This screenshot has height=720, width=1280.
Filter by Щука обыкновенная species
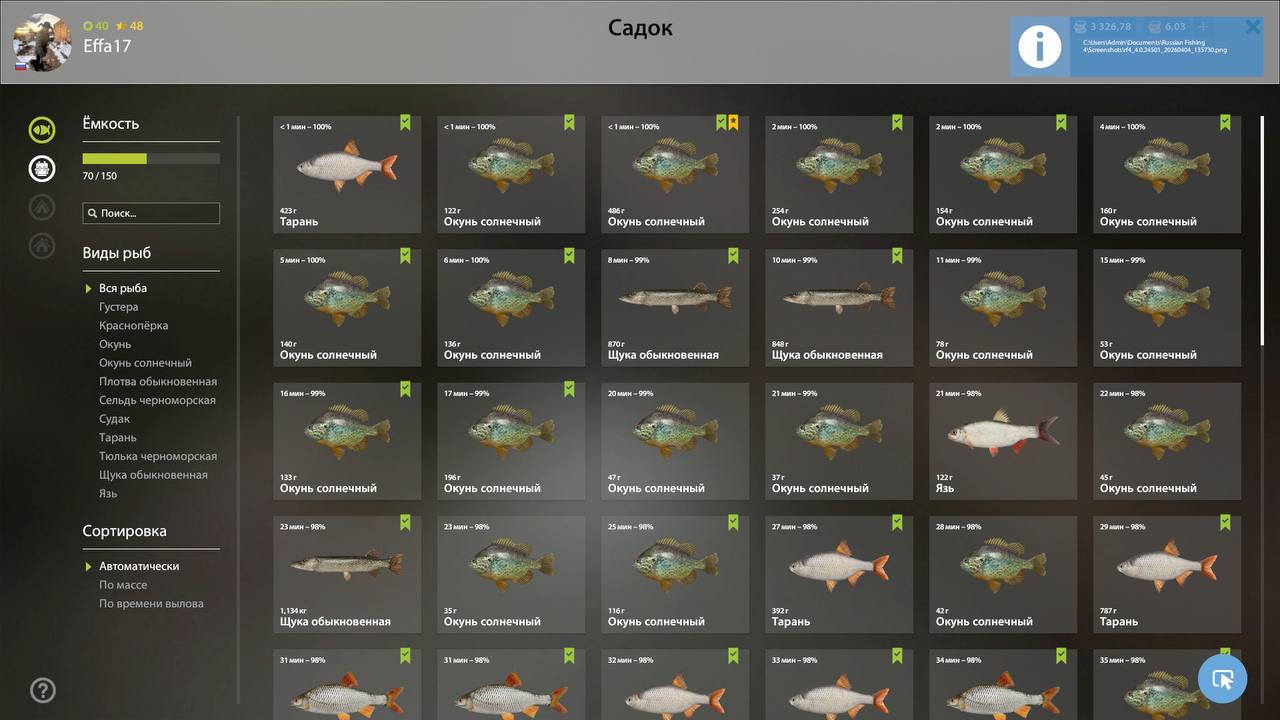153,475
